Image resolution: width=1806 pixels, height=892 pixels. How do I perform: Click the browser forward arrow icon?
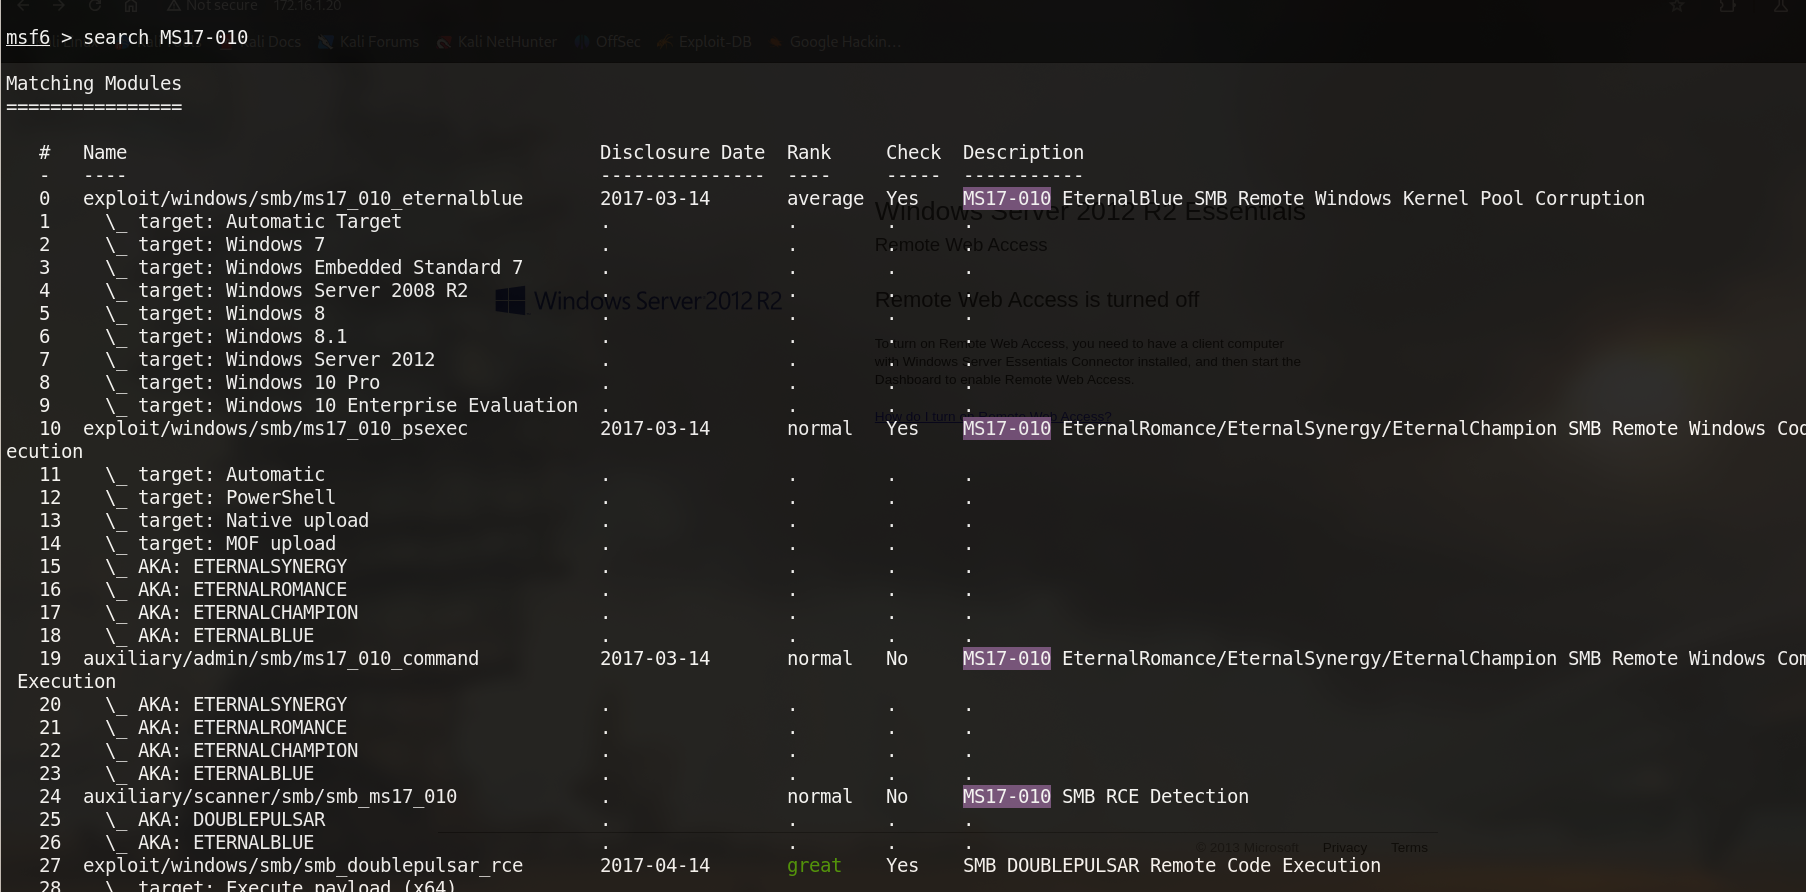click(59, 6)
